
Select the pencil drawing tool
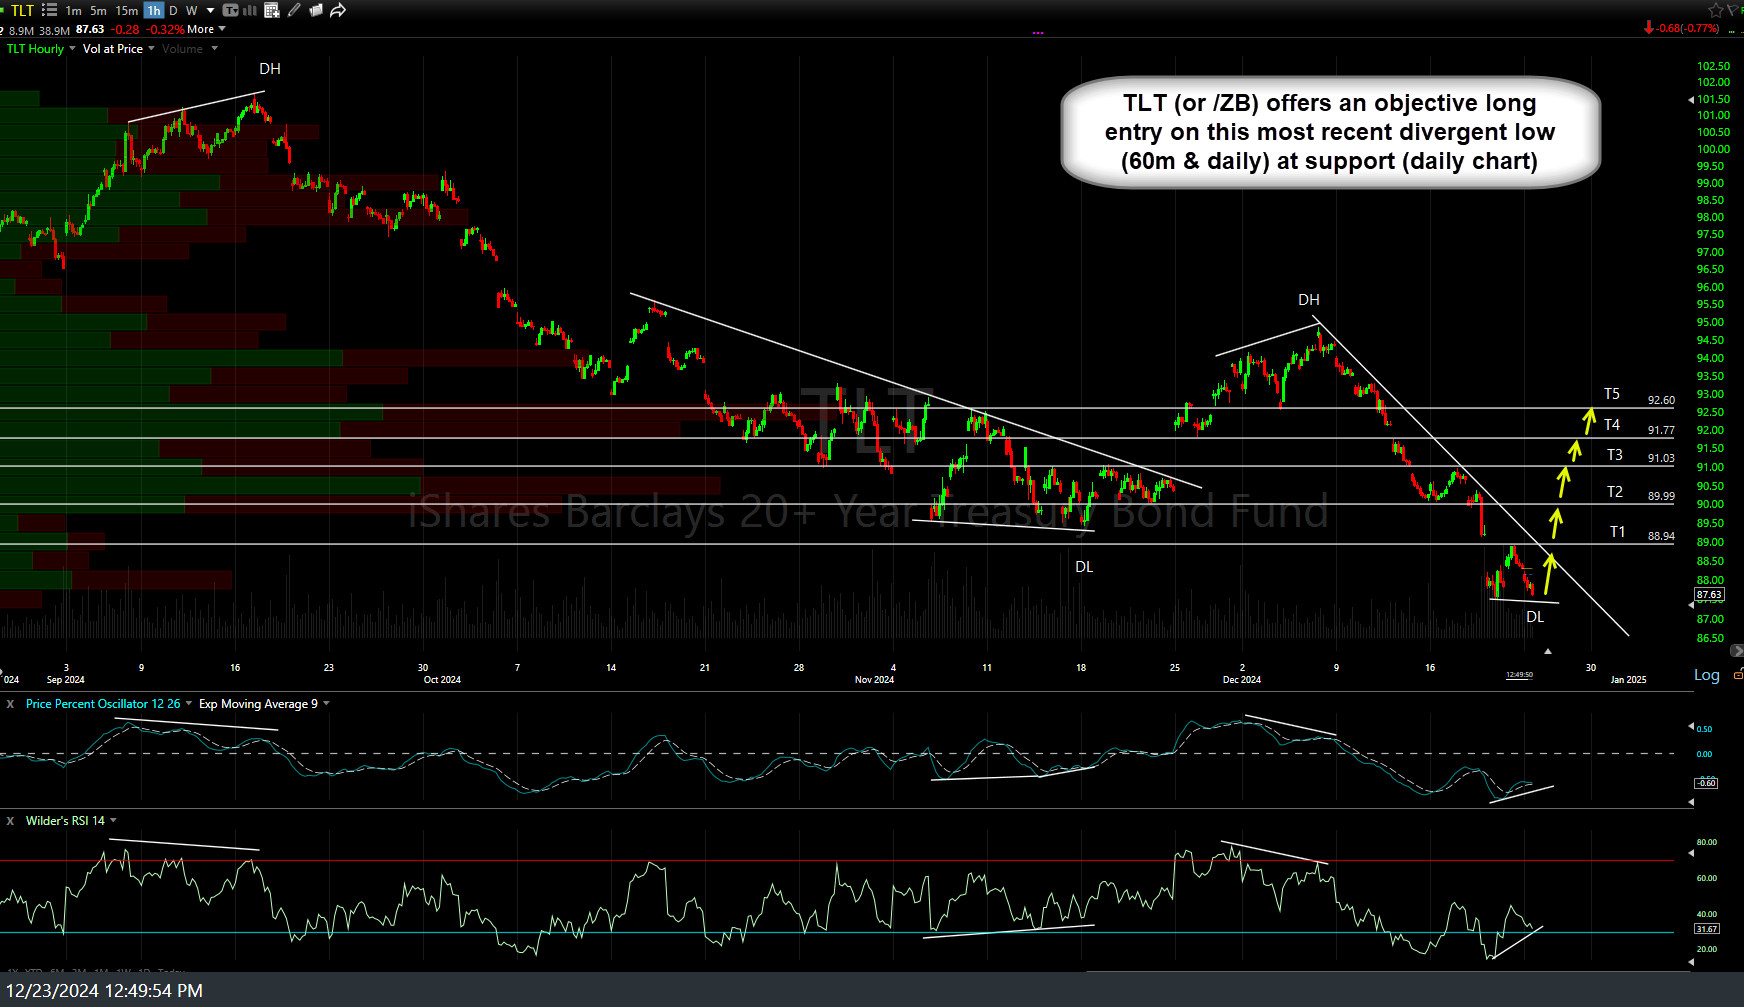(x=294, y=10)
